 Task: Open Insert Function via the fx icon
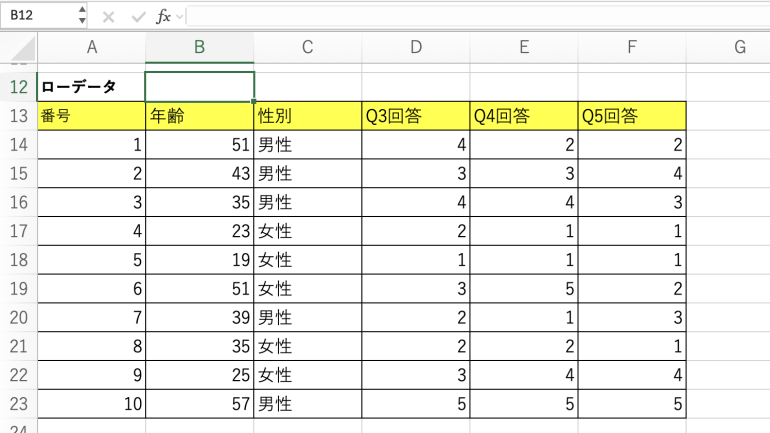(165, 17)
